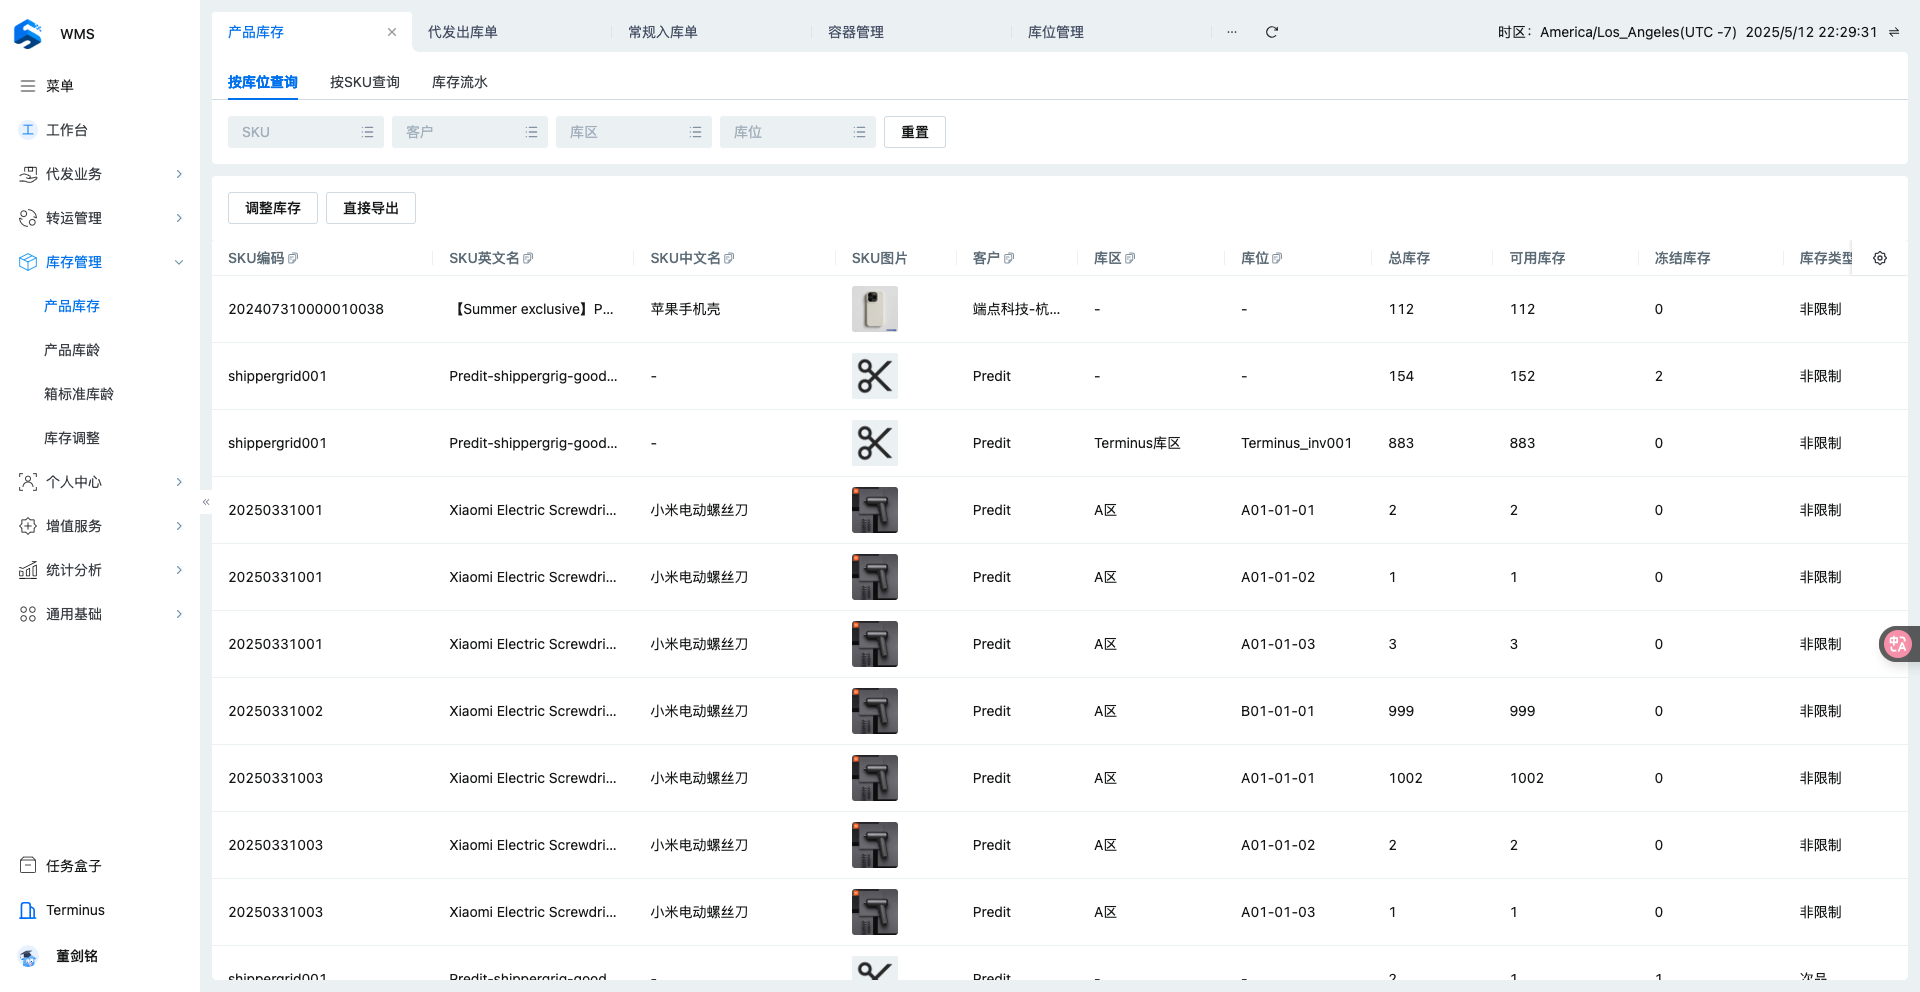This screenshot has width=1920, height=992.
Task: Click the refresh icon in tab bar
Action: 1271,32
